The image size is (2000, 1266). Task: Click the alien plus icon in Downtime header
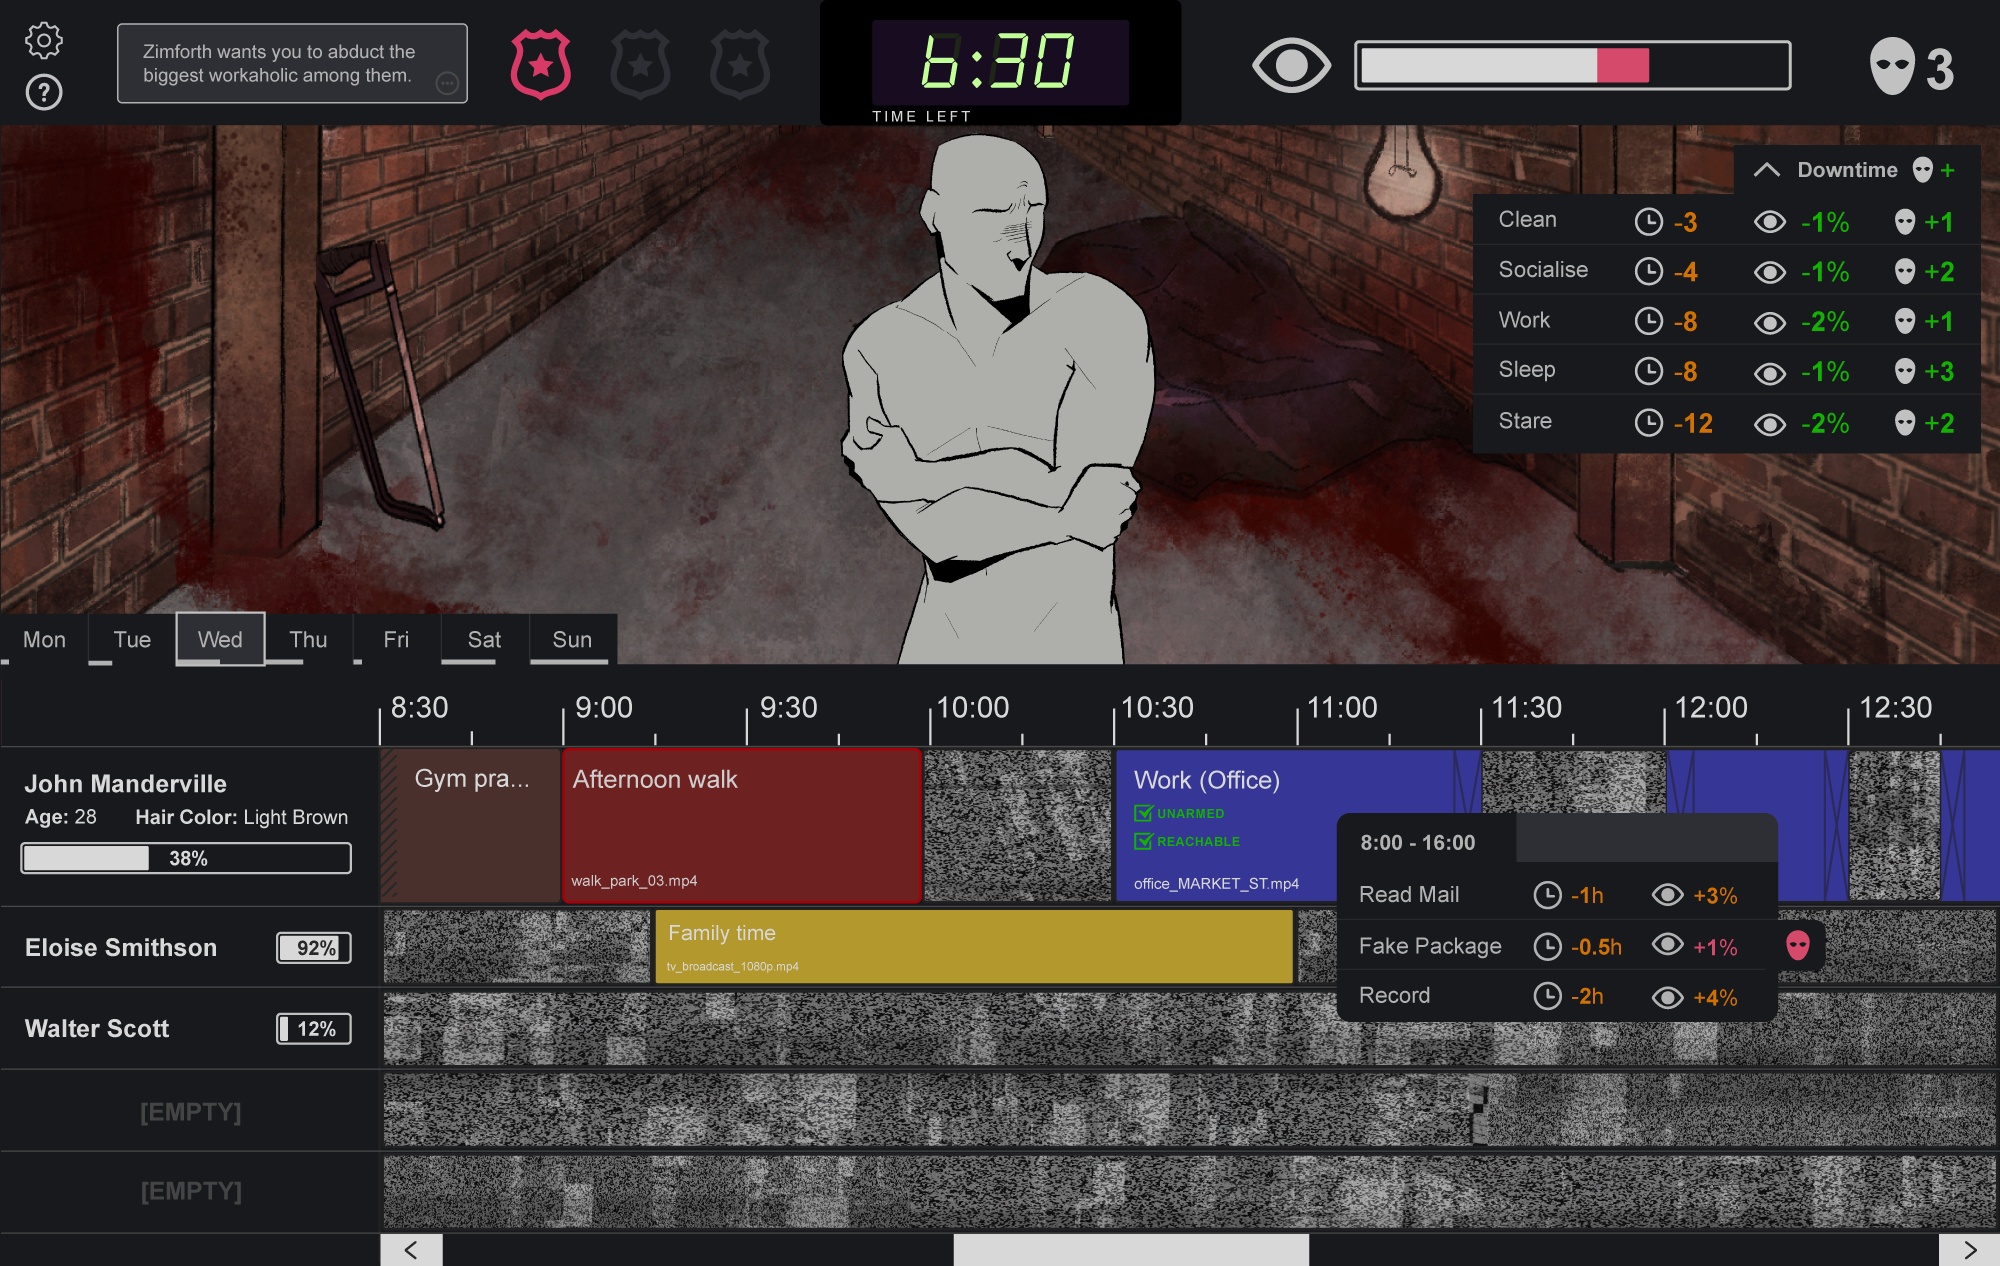click(1933, 170)
